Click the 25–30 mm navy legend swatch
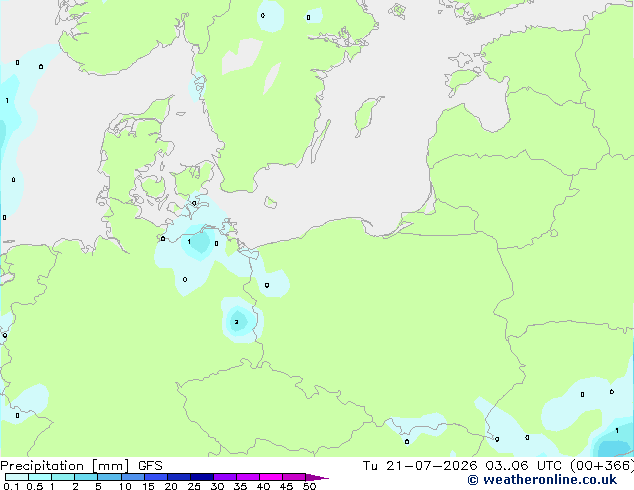 (202, 477)
